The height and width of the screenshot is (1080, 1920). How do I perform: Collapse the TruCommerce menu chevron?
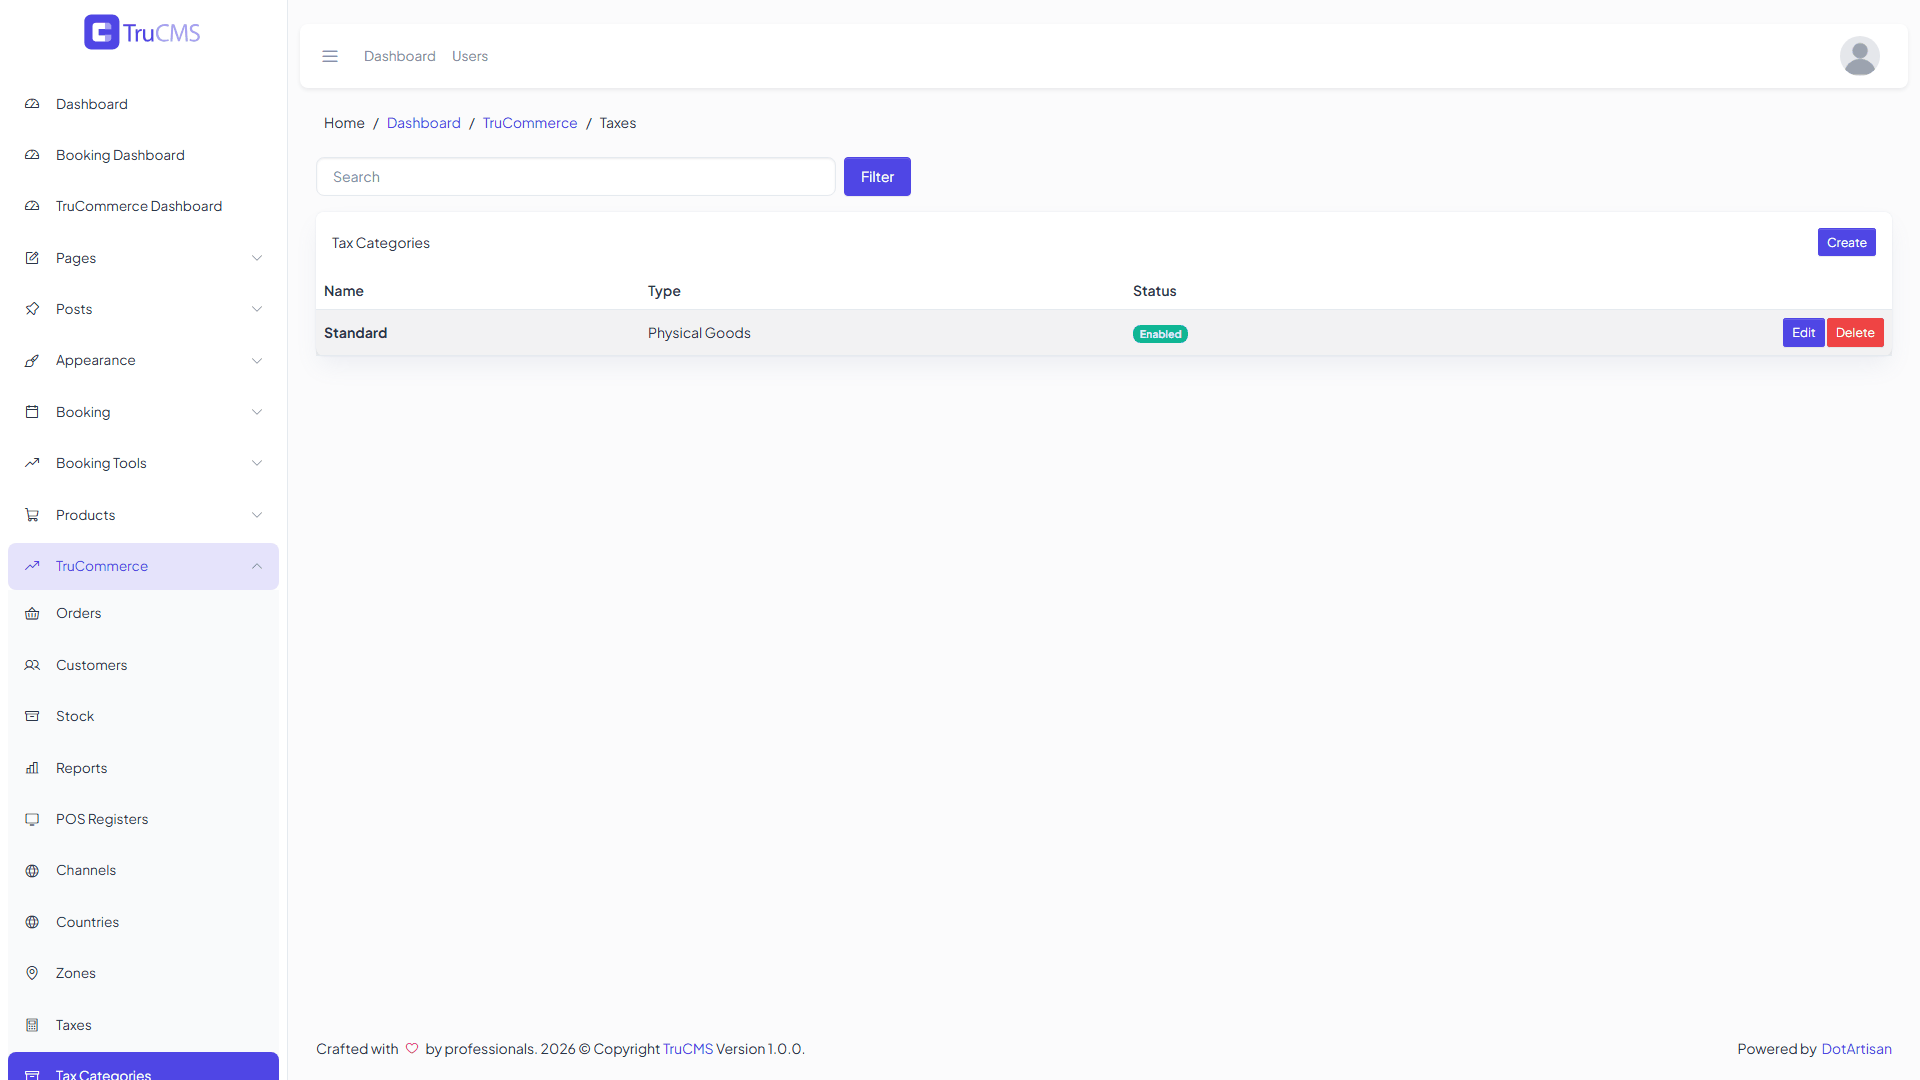pyautogui.click(x=257, y=566)
